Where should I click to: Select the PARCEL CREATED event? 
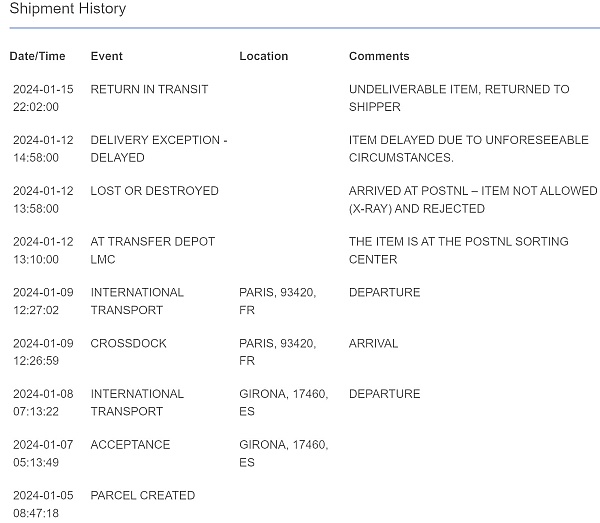click(142, 495)
